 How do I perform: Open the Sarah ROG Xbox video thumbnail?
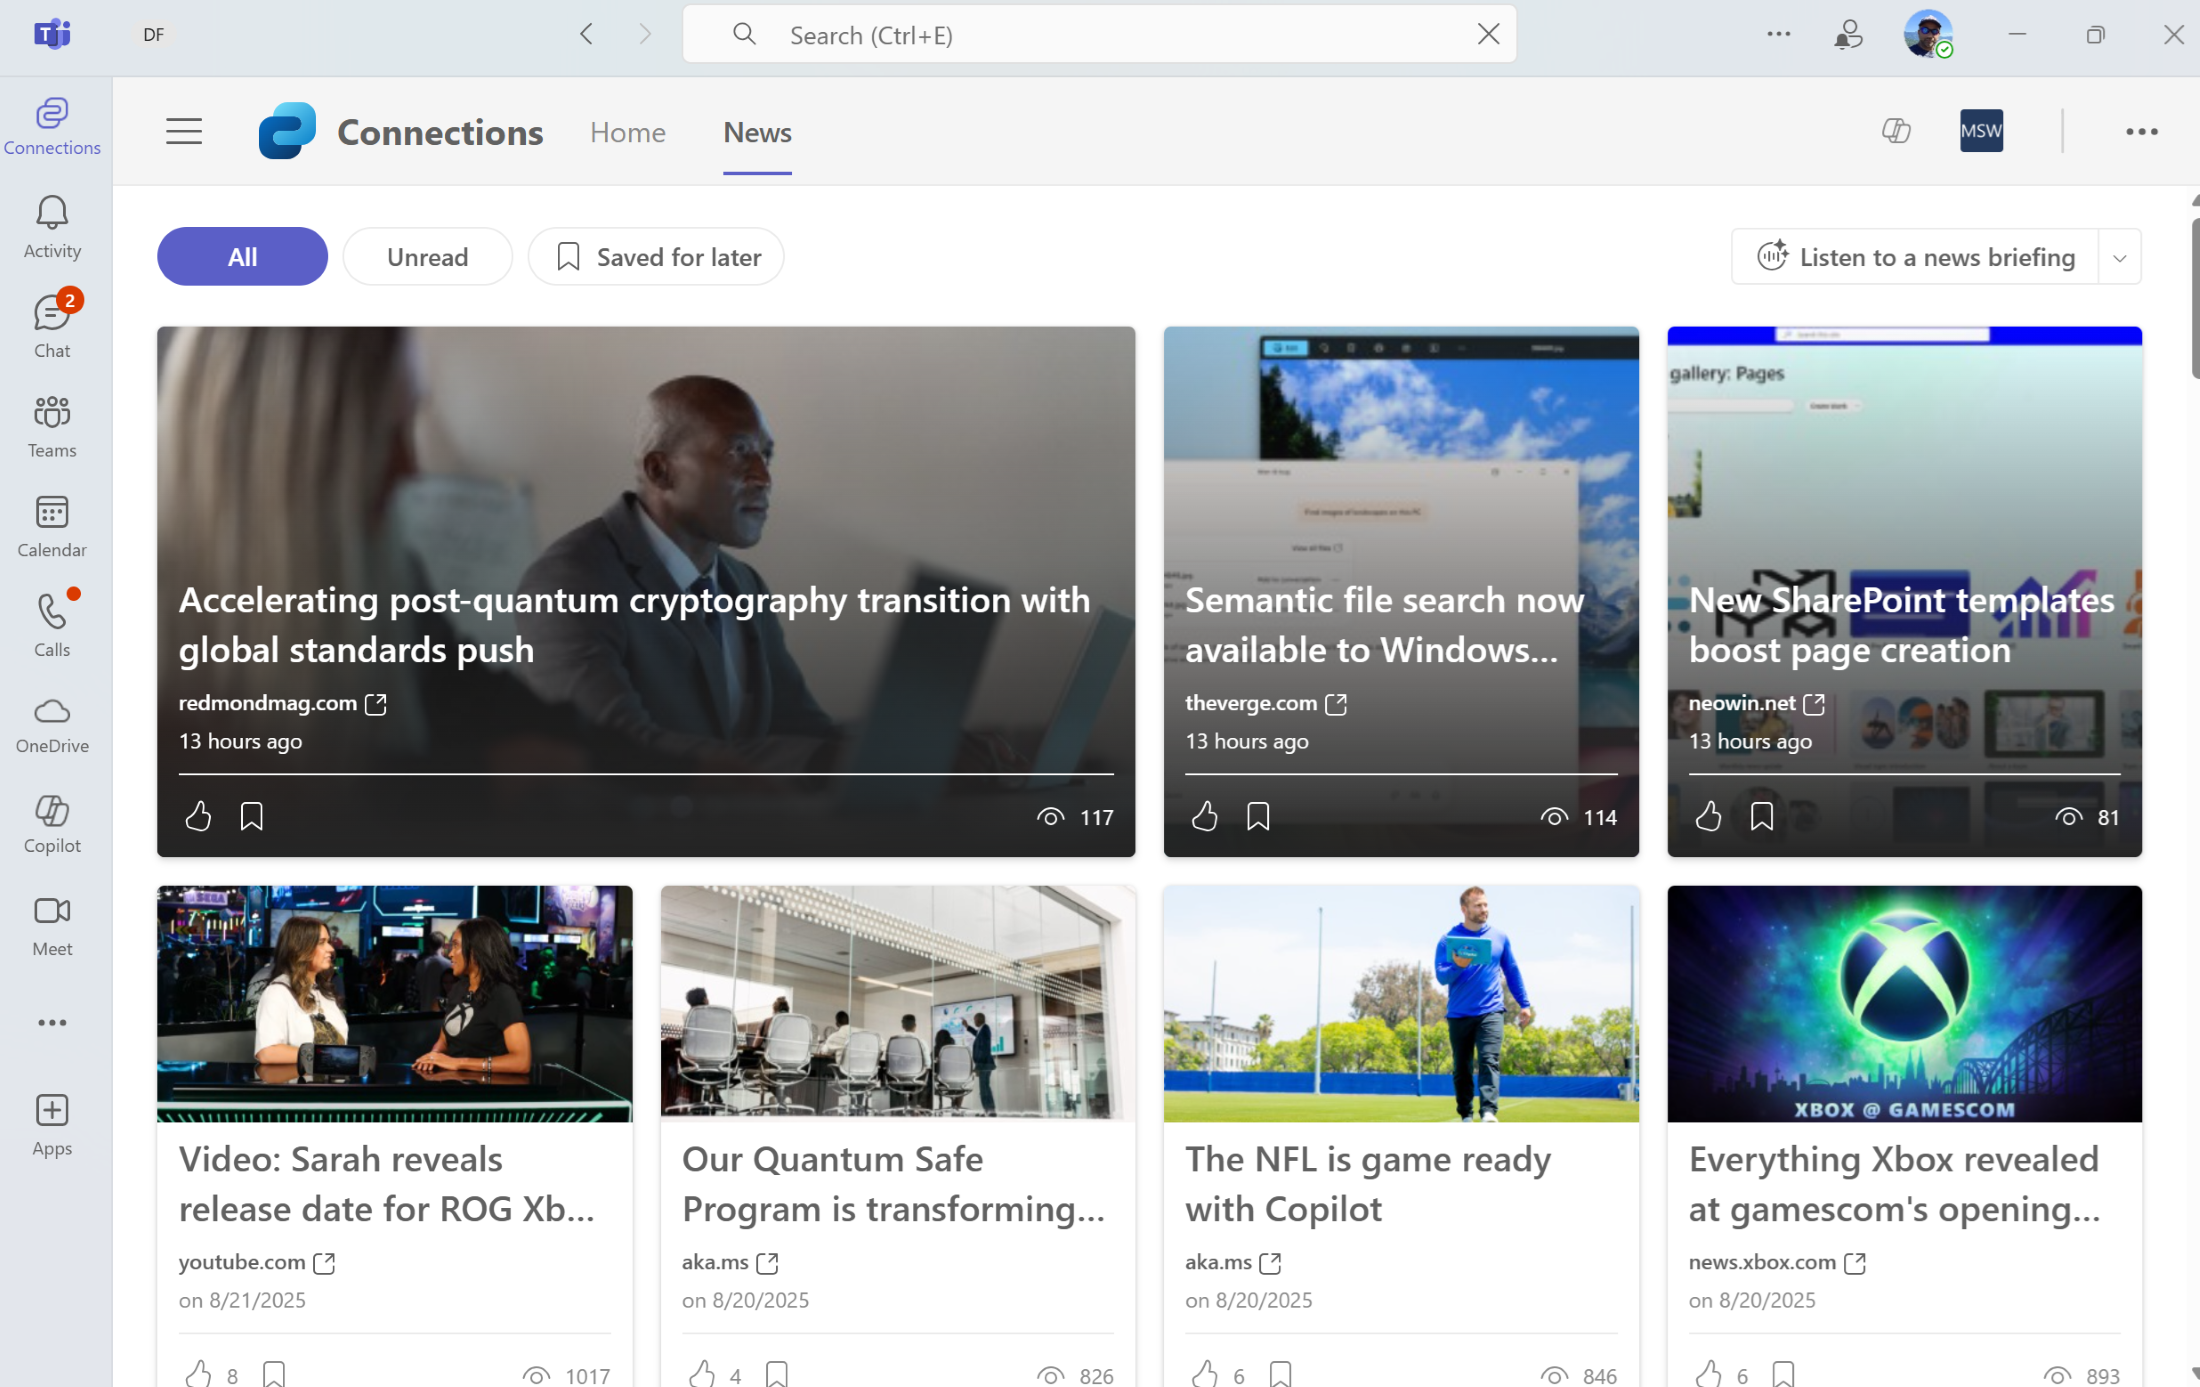coord(395,1003)
